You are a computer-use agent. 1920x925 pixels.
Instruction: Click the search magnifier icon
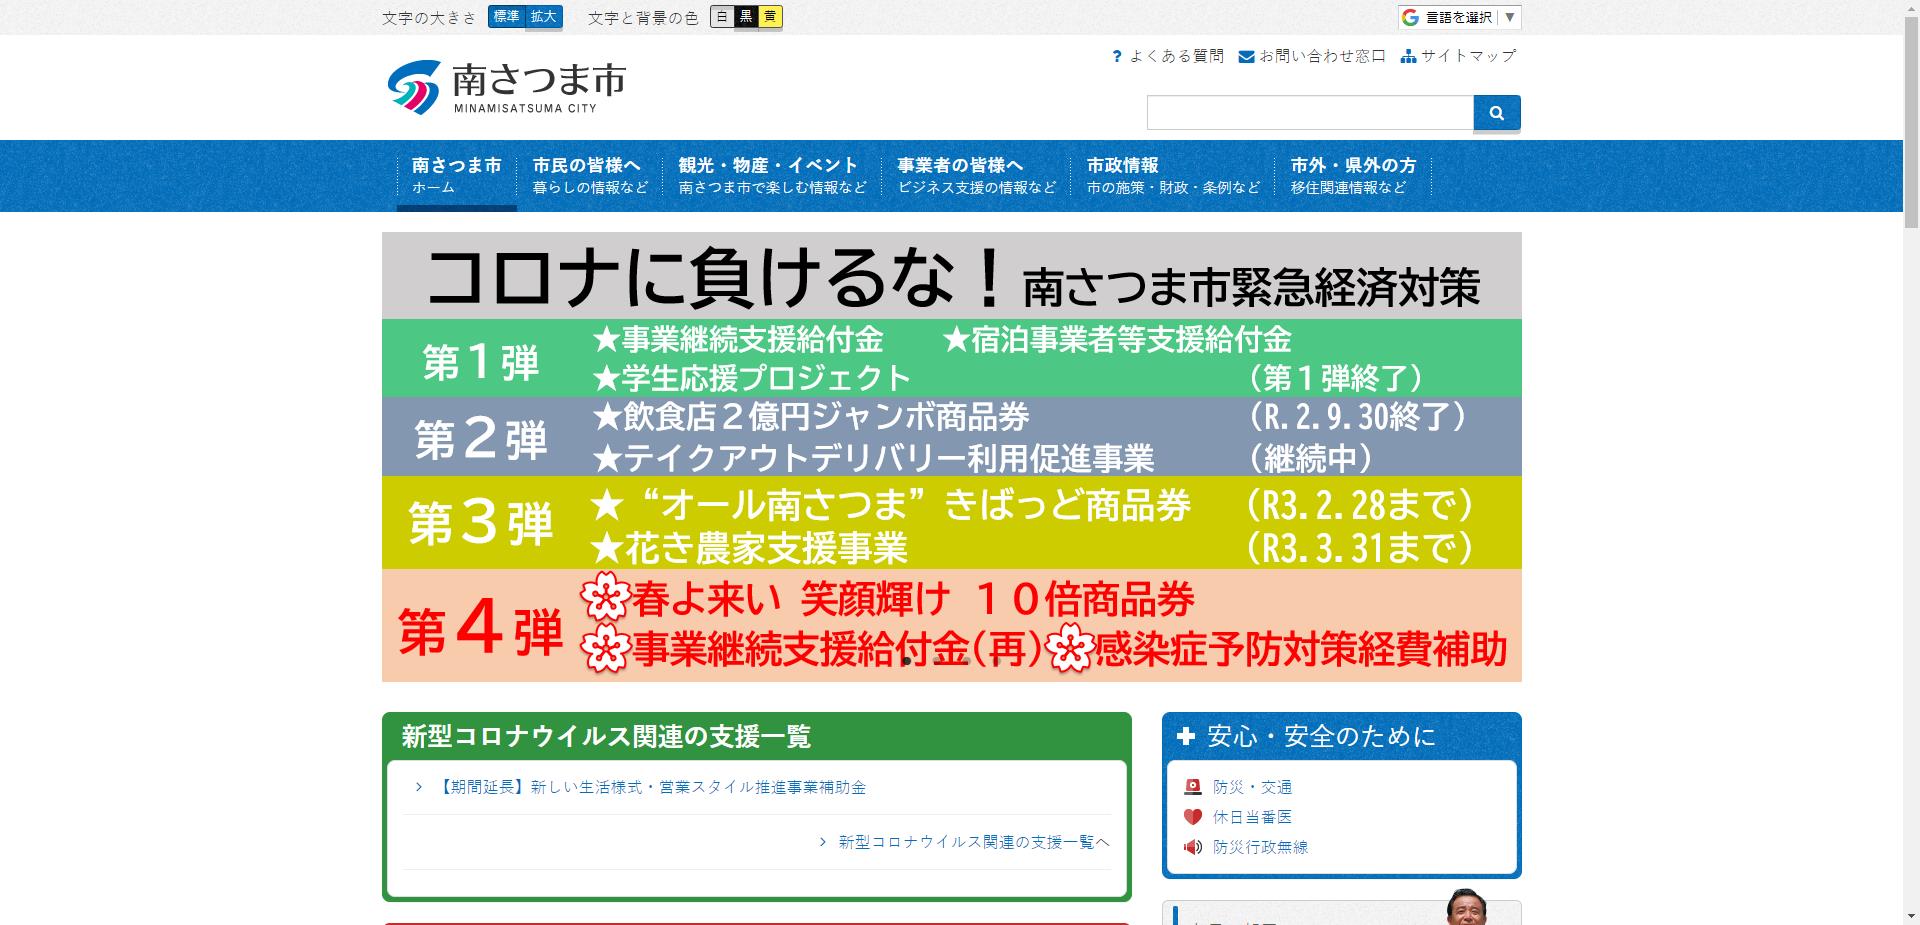(1496, 112)
